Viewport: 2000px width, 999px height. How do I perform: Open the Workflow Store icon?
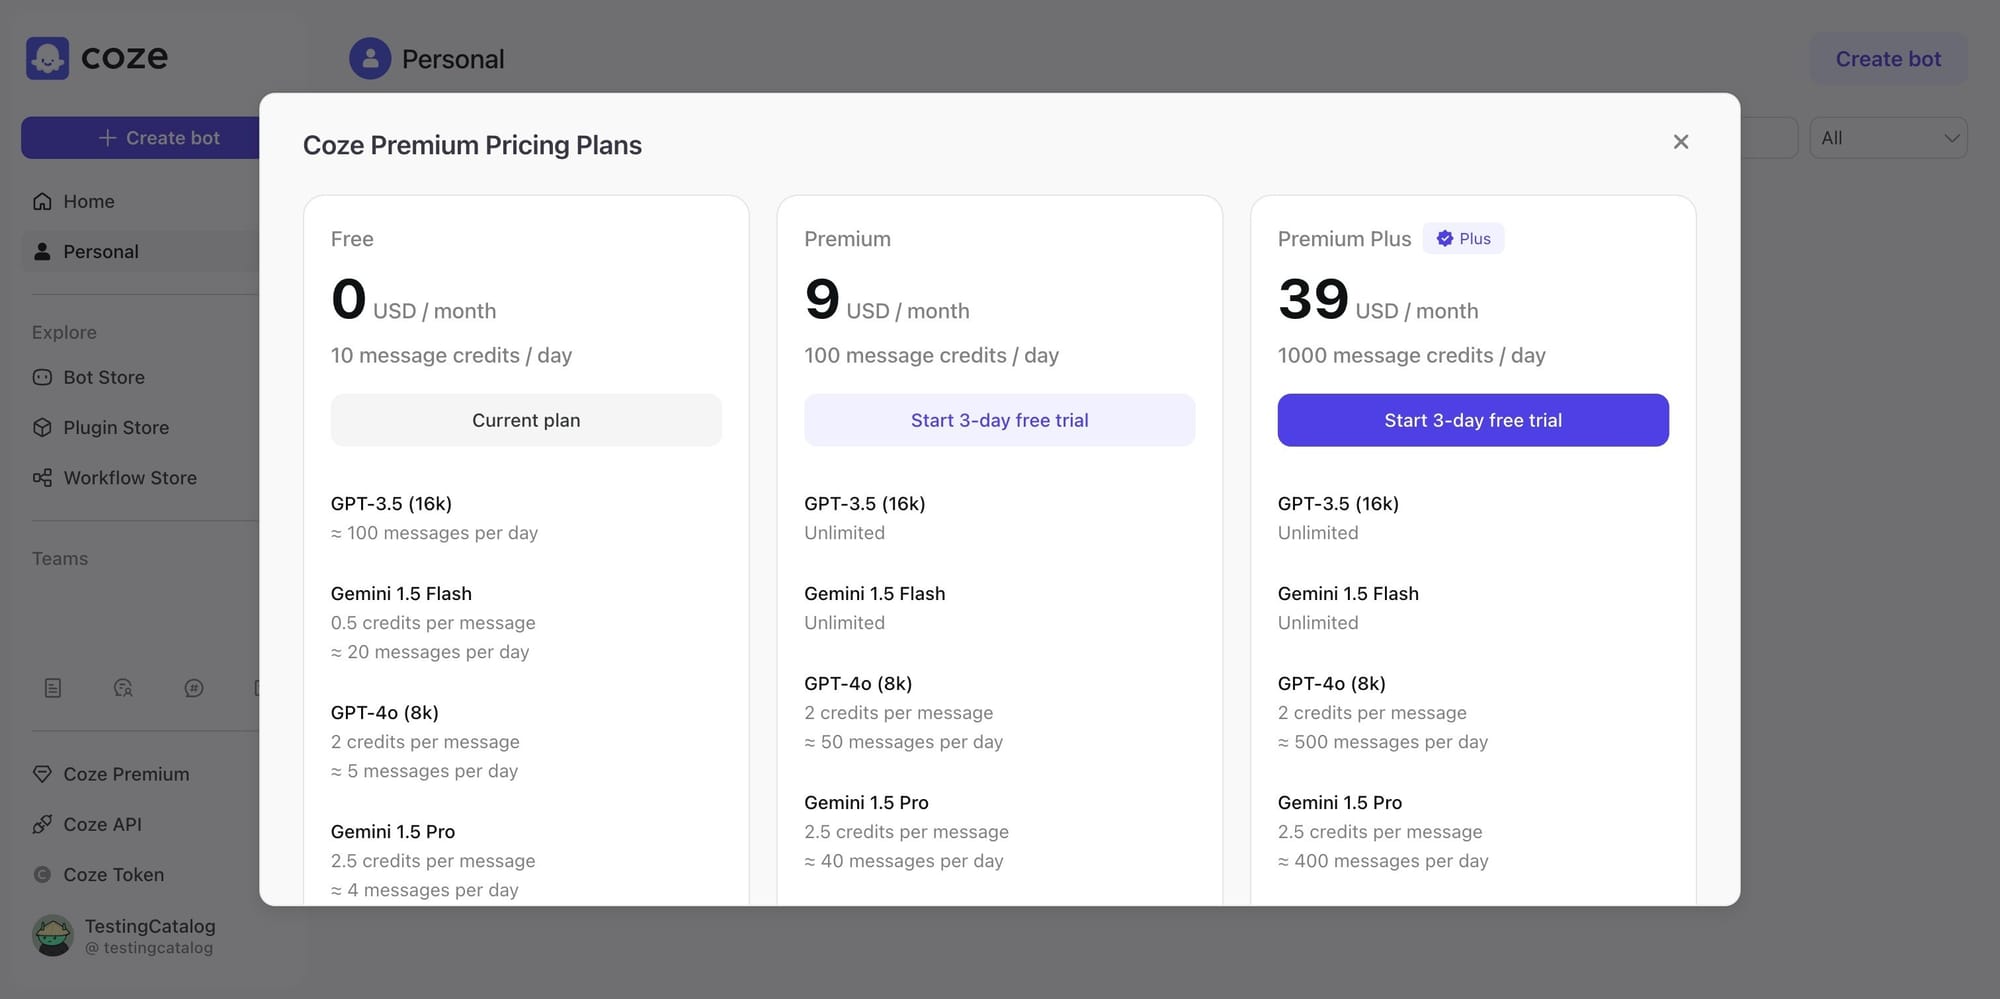[x=42, y=478]
